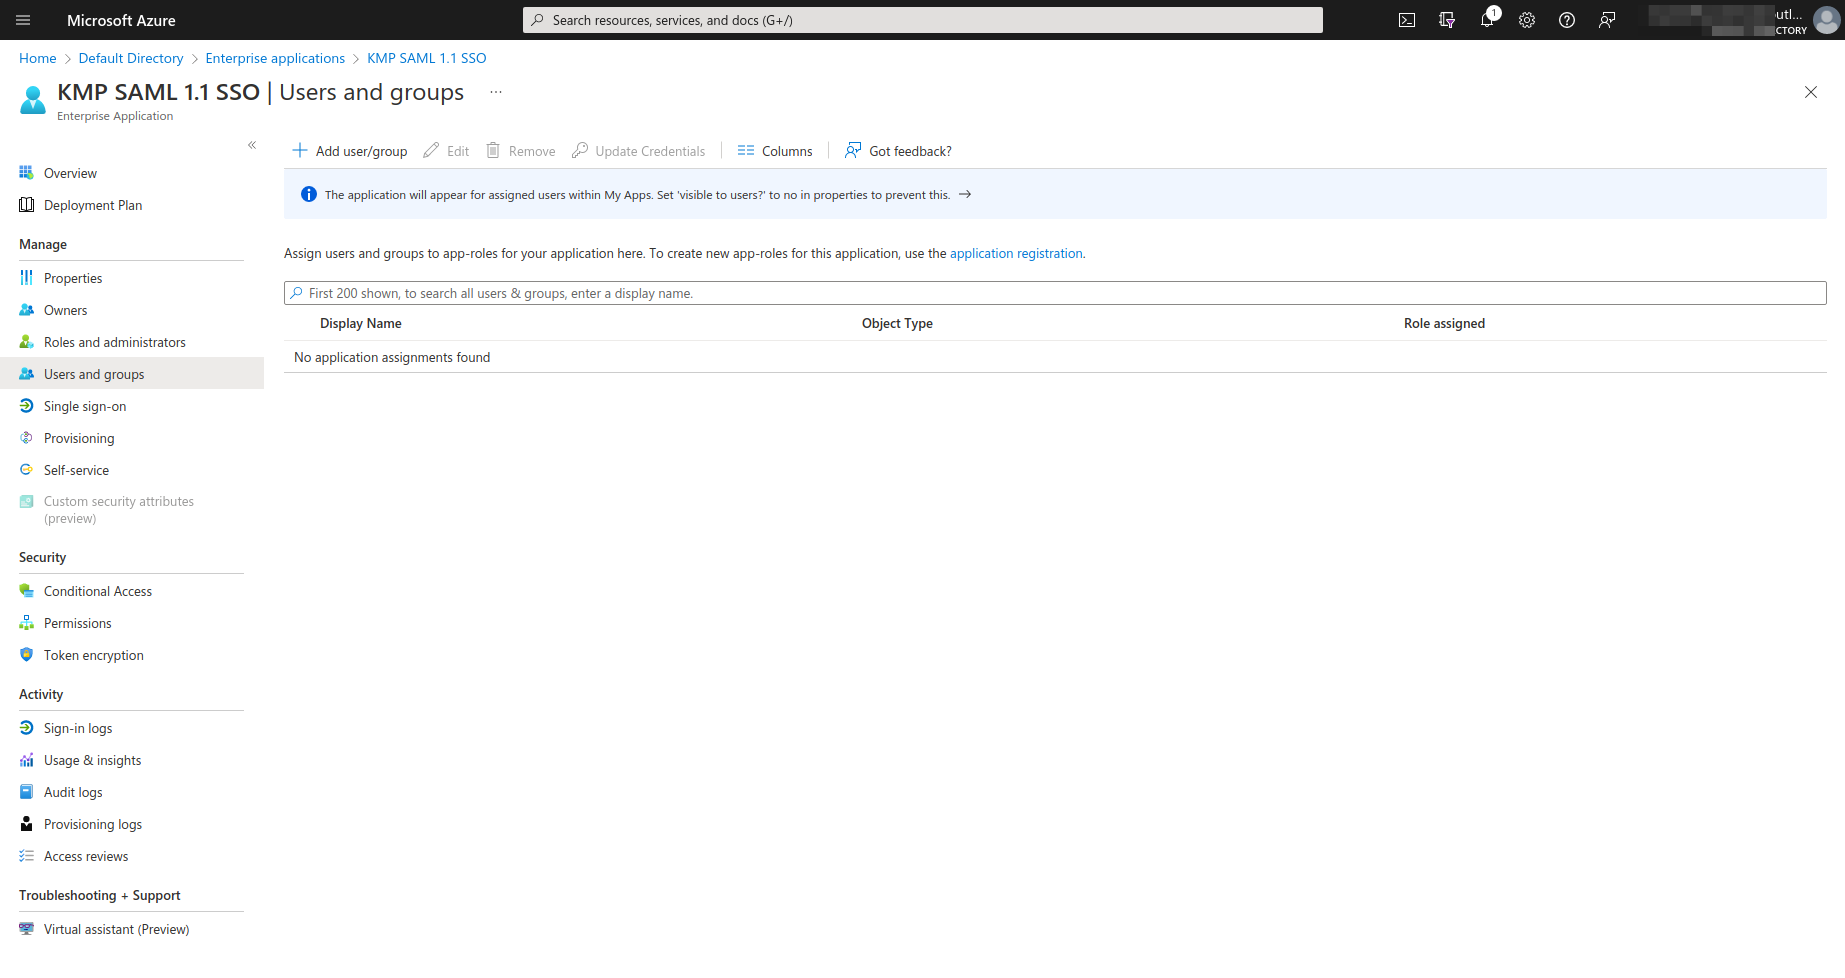
Task: Click the Conditional Access icon
Action: point(27,591)
